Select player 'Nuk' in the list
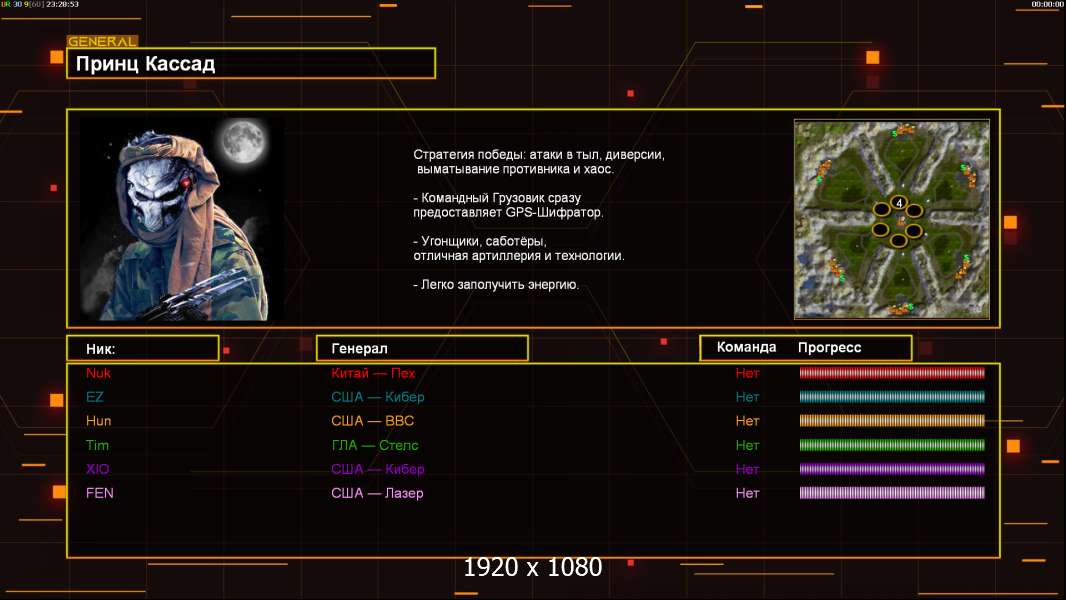Image resolution: width=1066 pixels, height=600 pixels. (x=98, y=373)
